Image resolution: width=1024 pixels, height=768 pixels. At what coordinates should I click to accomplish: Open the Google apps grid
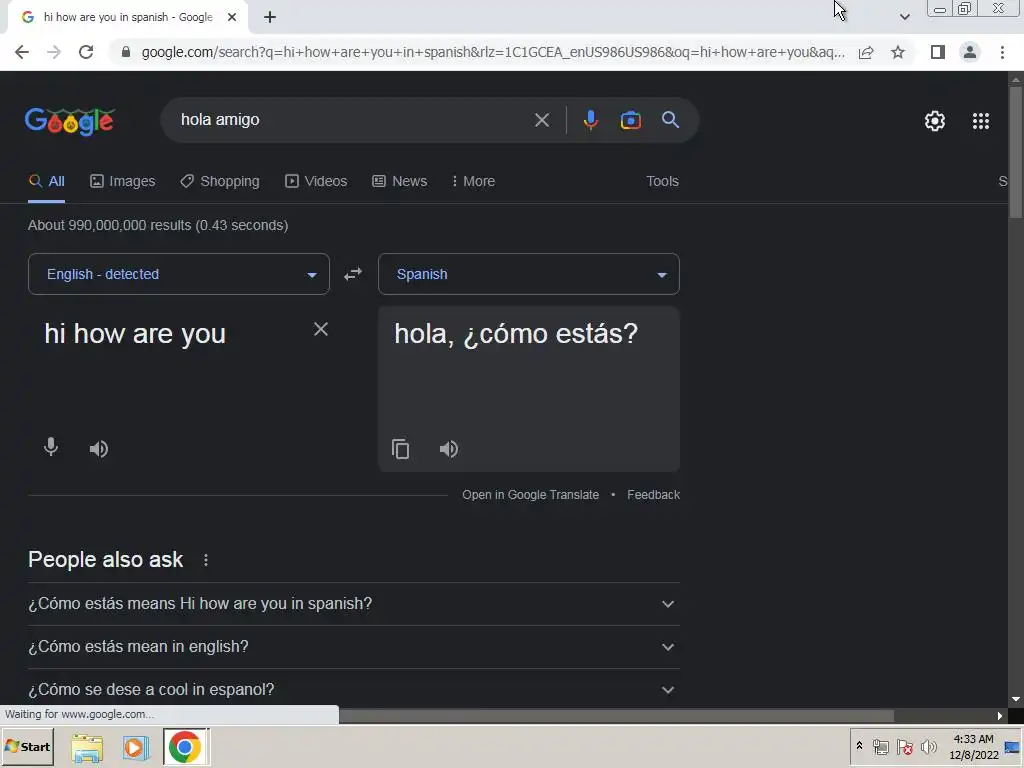click(x=981, y=121)
